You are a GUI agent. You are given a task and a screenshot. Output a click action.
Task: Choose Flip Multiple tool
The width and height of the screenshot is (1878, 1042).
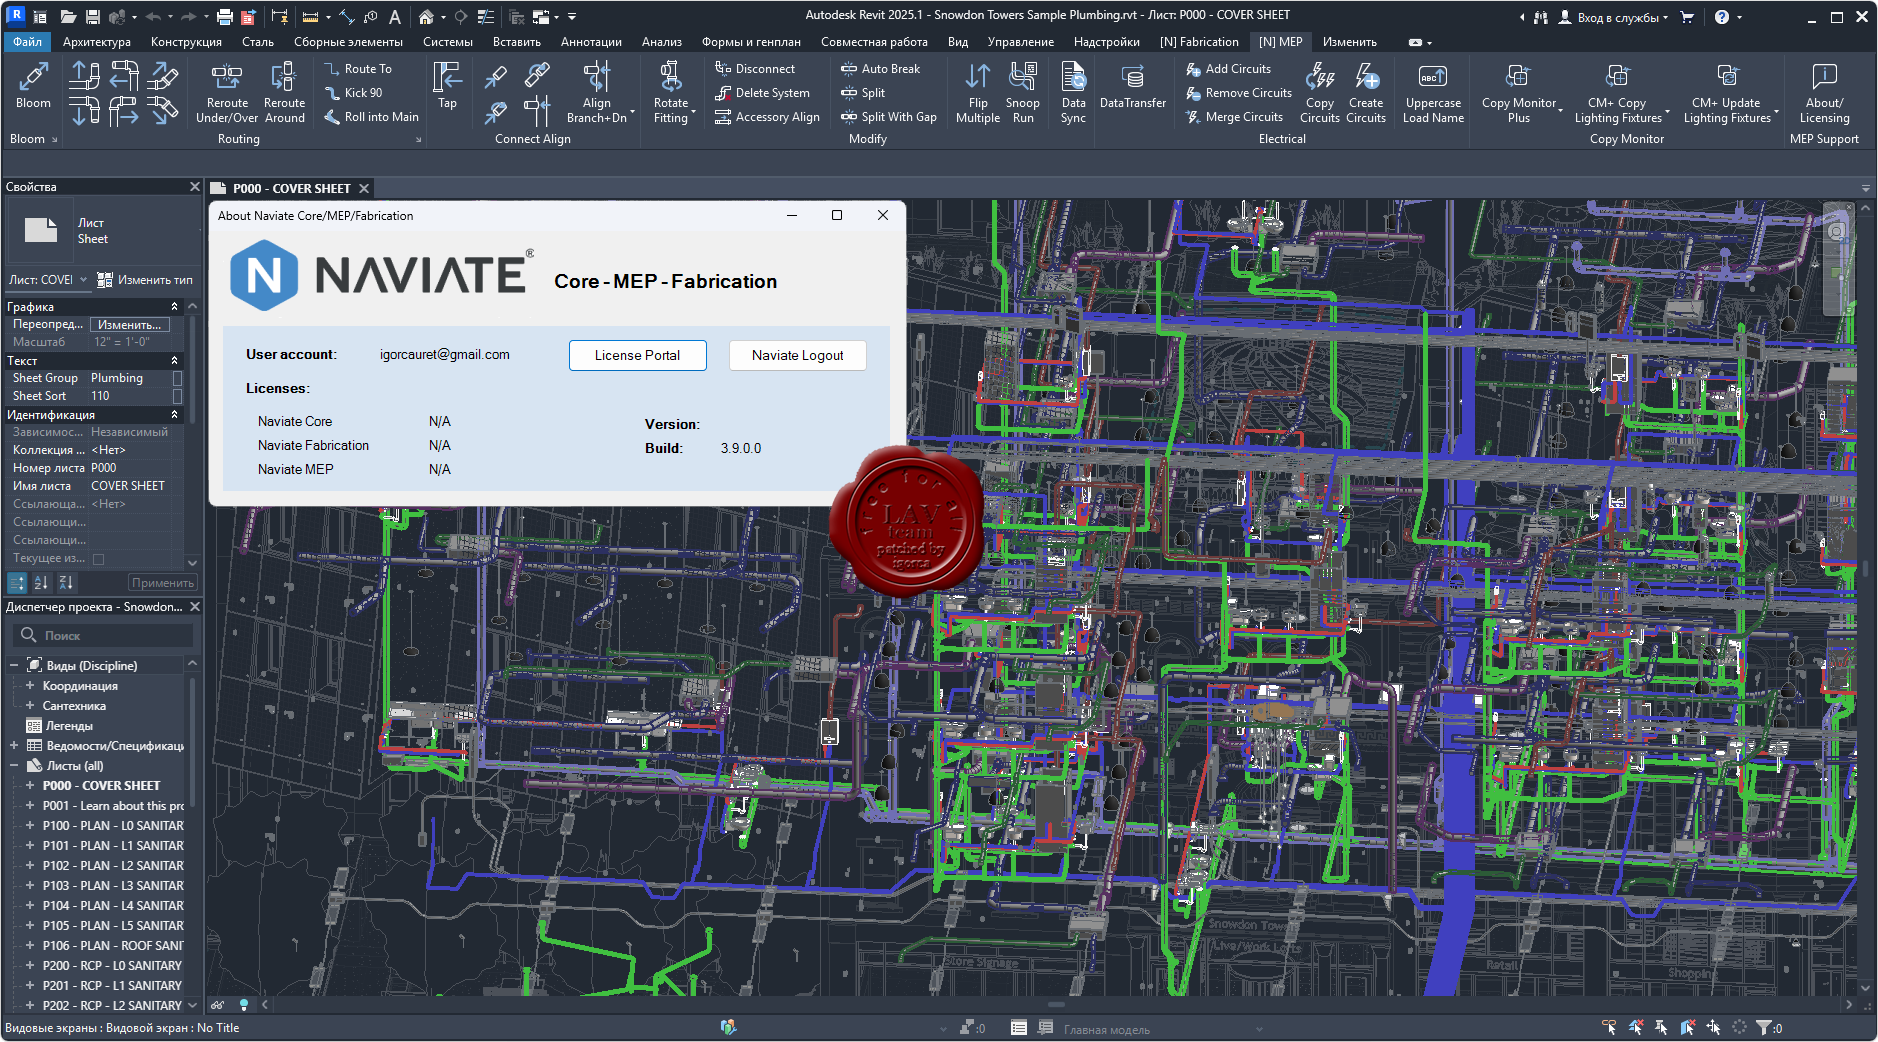(x=978, y=92)
